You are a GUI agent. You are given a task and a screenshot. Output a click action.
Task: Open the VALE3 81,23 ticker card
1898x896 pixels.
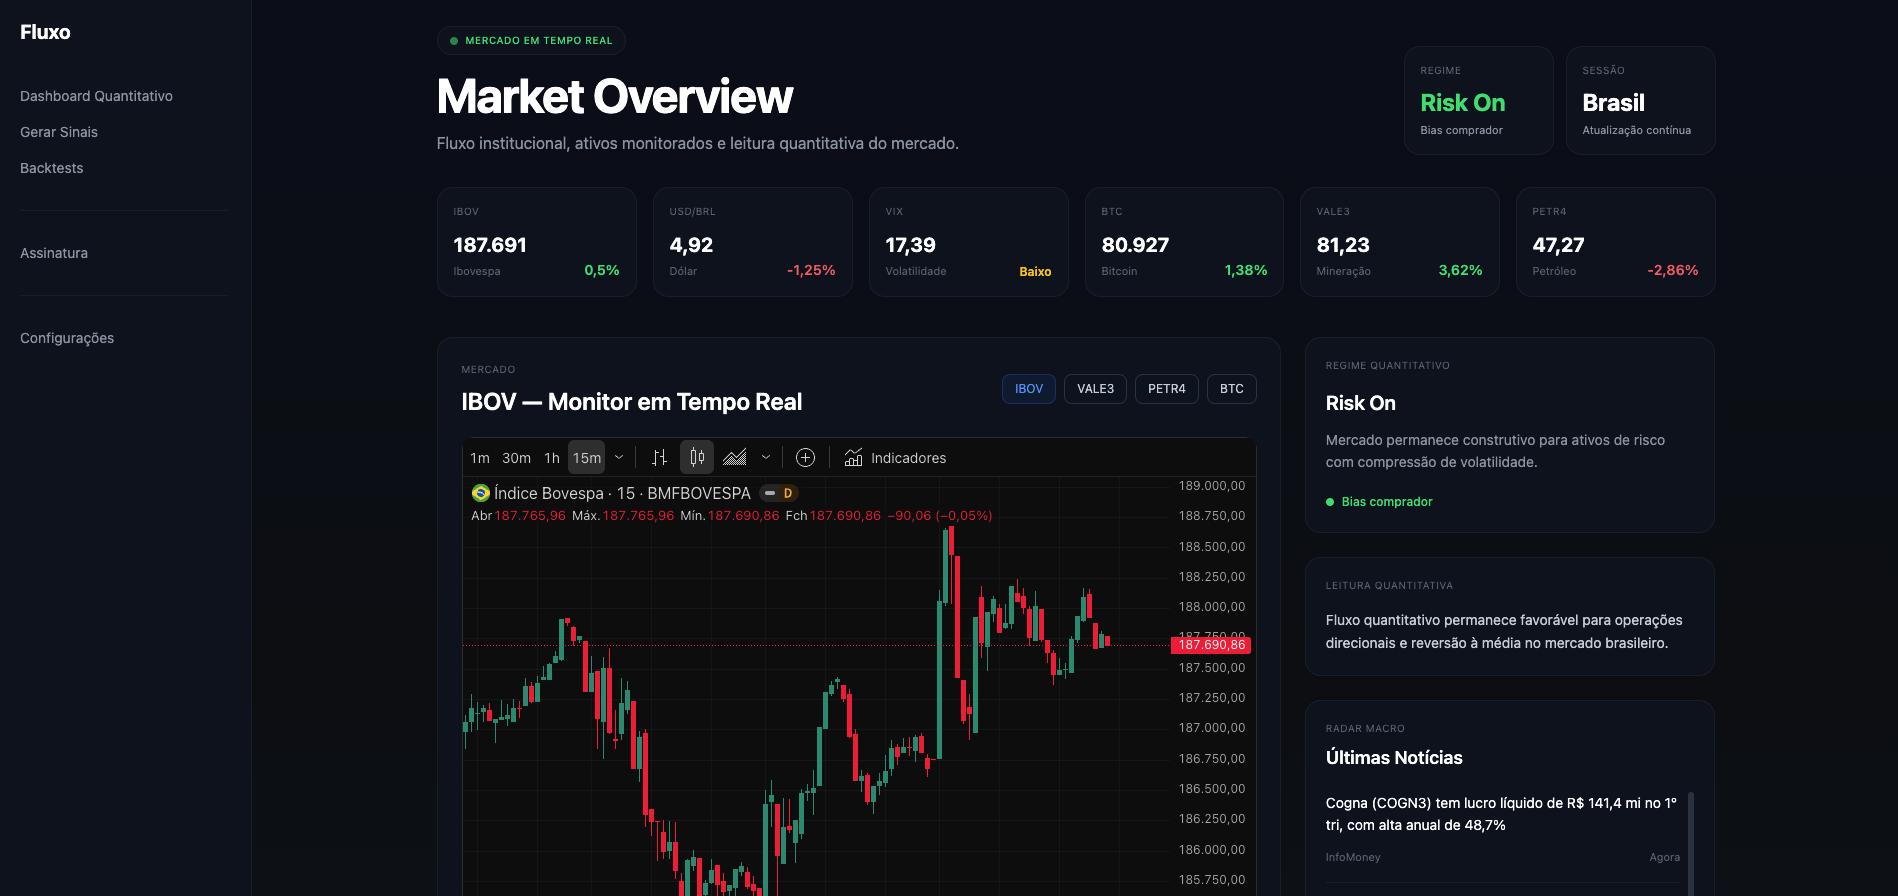click(1400, 242)
